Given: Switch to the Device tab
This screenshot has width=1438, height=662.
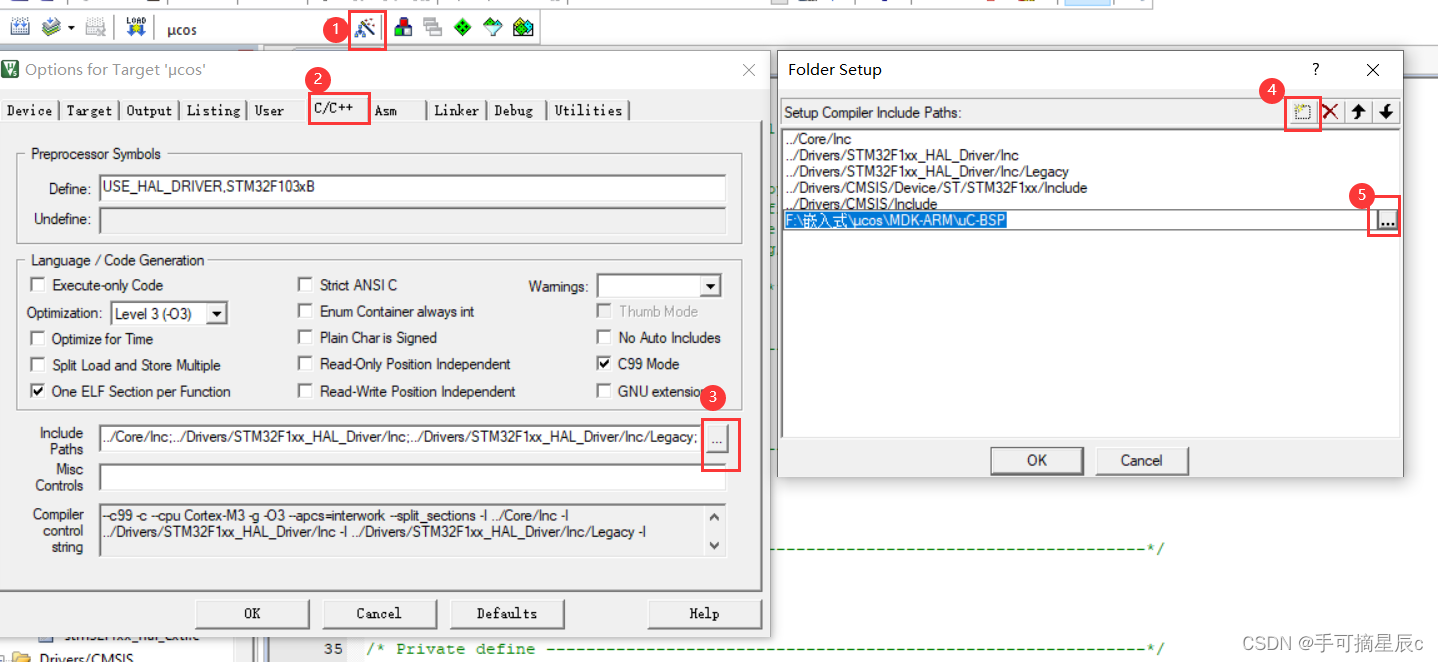Looking at the screenshot, I should 29,111.
